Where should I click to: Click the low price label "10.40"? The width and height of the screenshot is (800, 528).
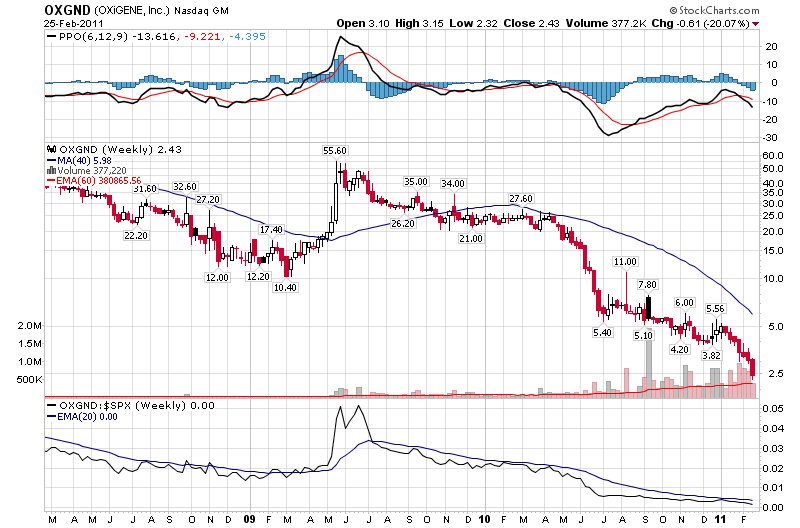(285, 287)
